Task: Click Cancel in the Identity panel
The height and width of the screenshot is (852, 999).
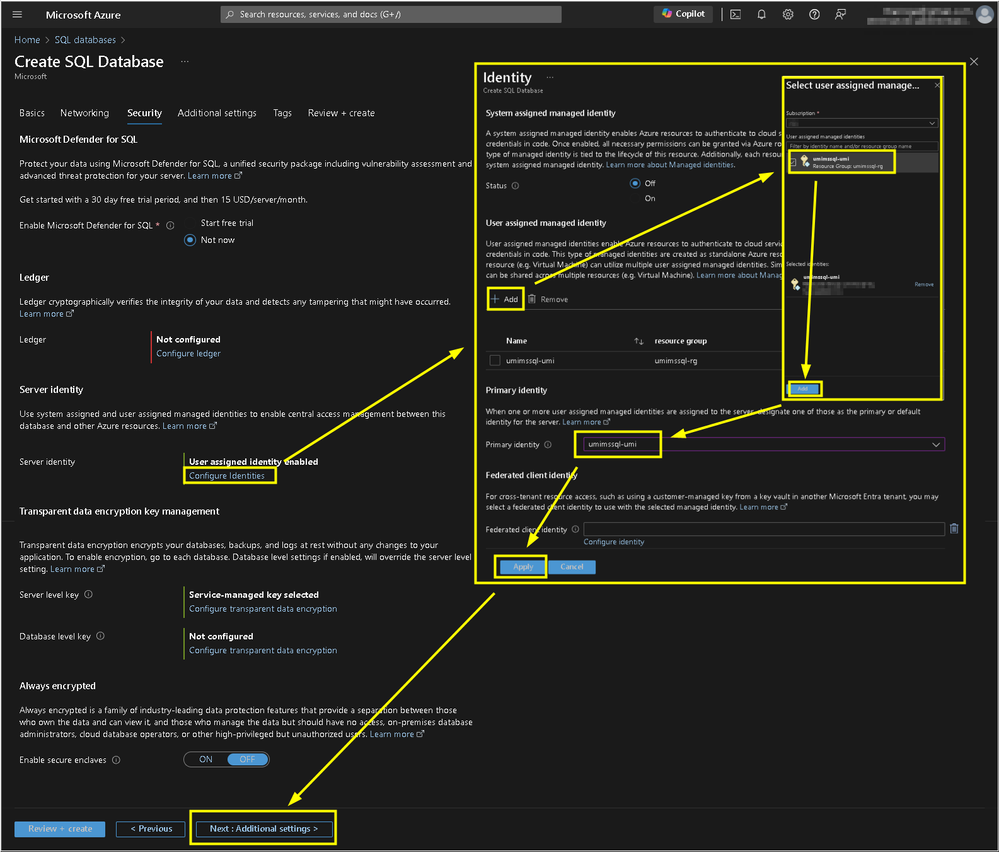Action: click(x=571, y=567)
